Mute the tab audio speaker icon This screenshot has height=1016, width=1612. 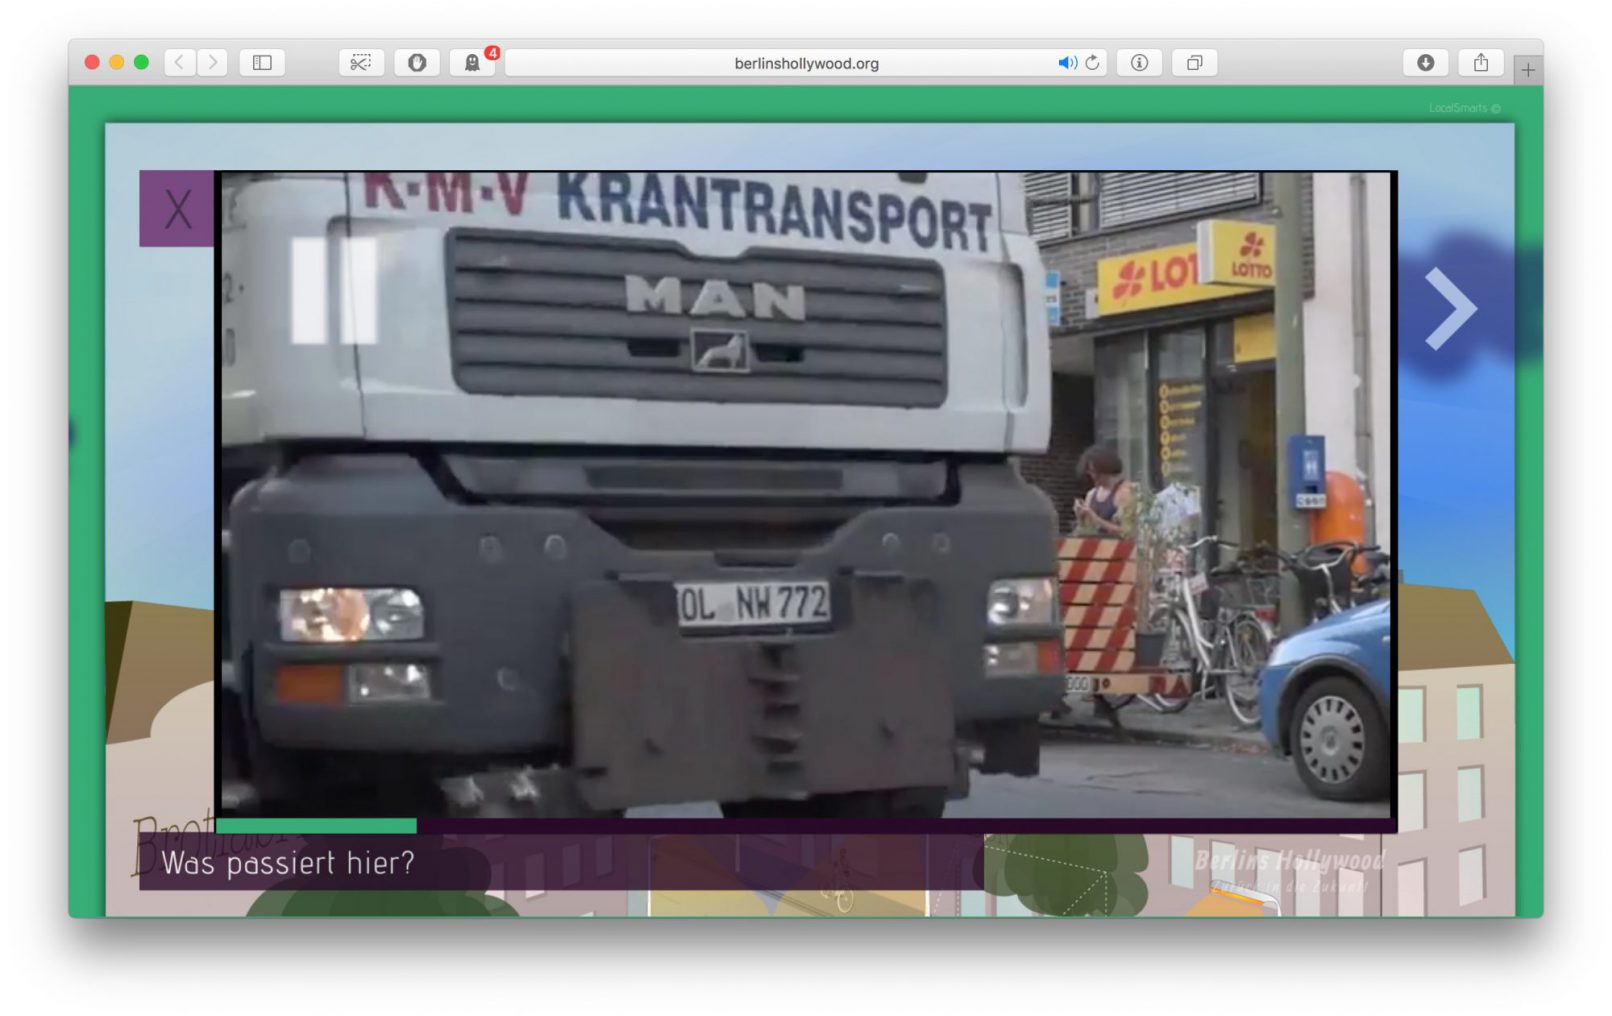pyautogui.click(x=1066, y=63)
